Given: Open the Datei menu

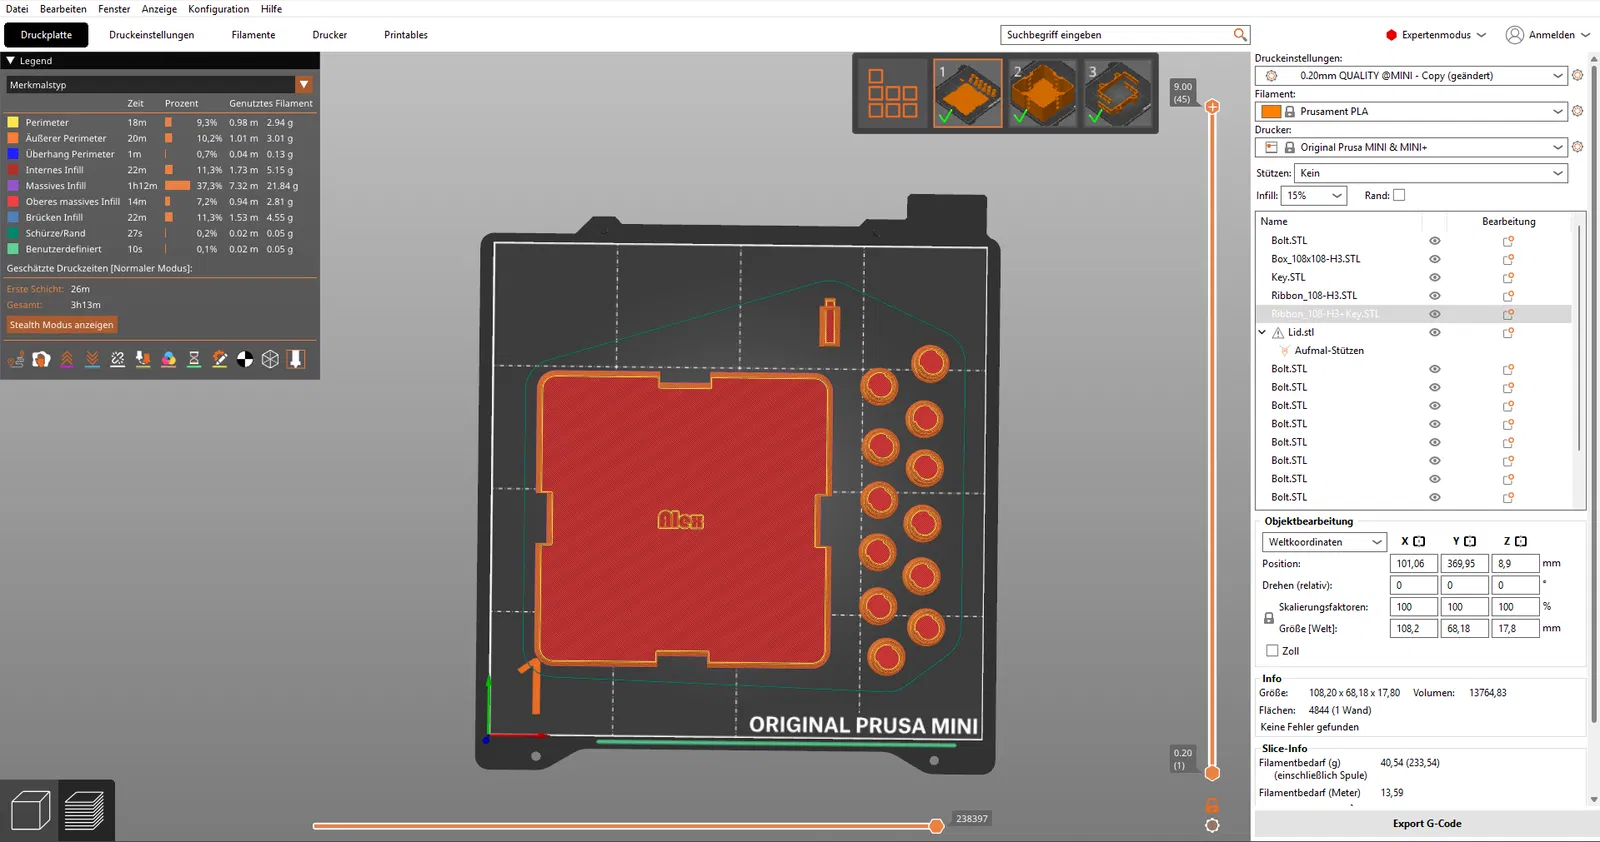Looking at the screenshot, I should tap(17, 9).
